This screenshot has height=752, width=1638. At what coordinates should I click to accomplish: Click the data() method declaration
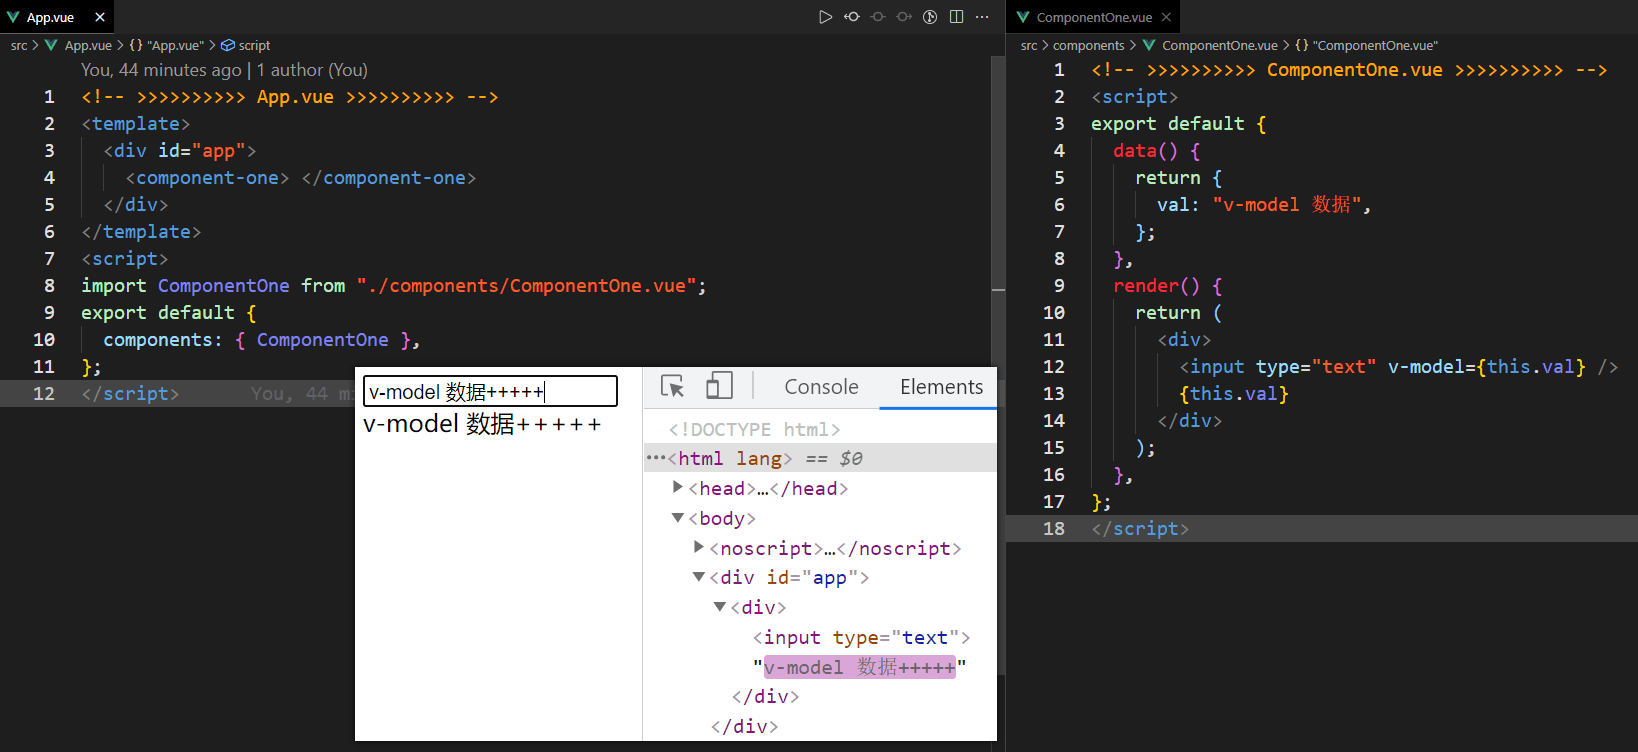coord(1157,151)
